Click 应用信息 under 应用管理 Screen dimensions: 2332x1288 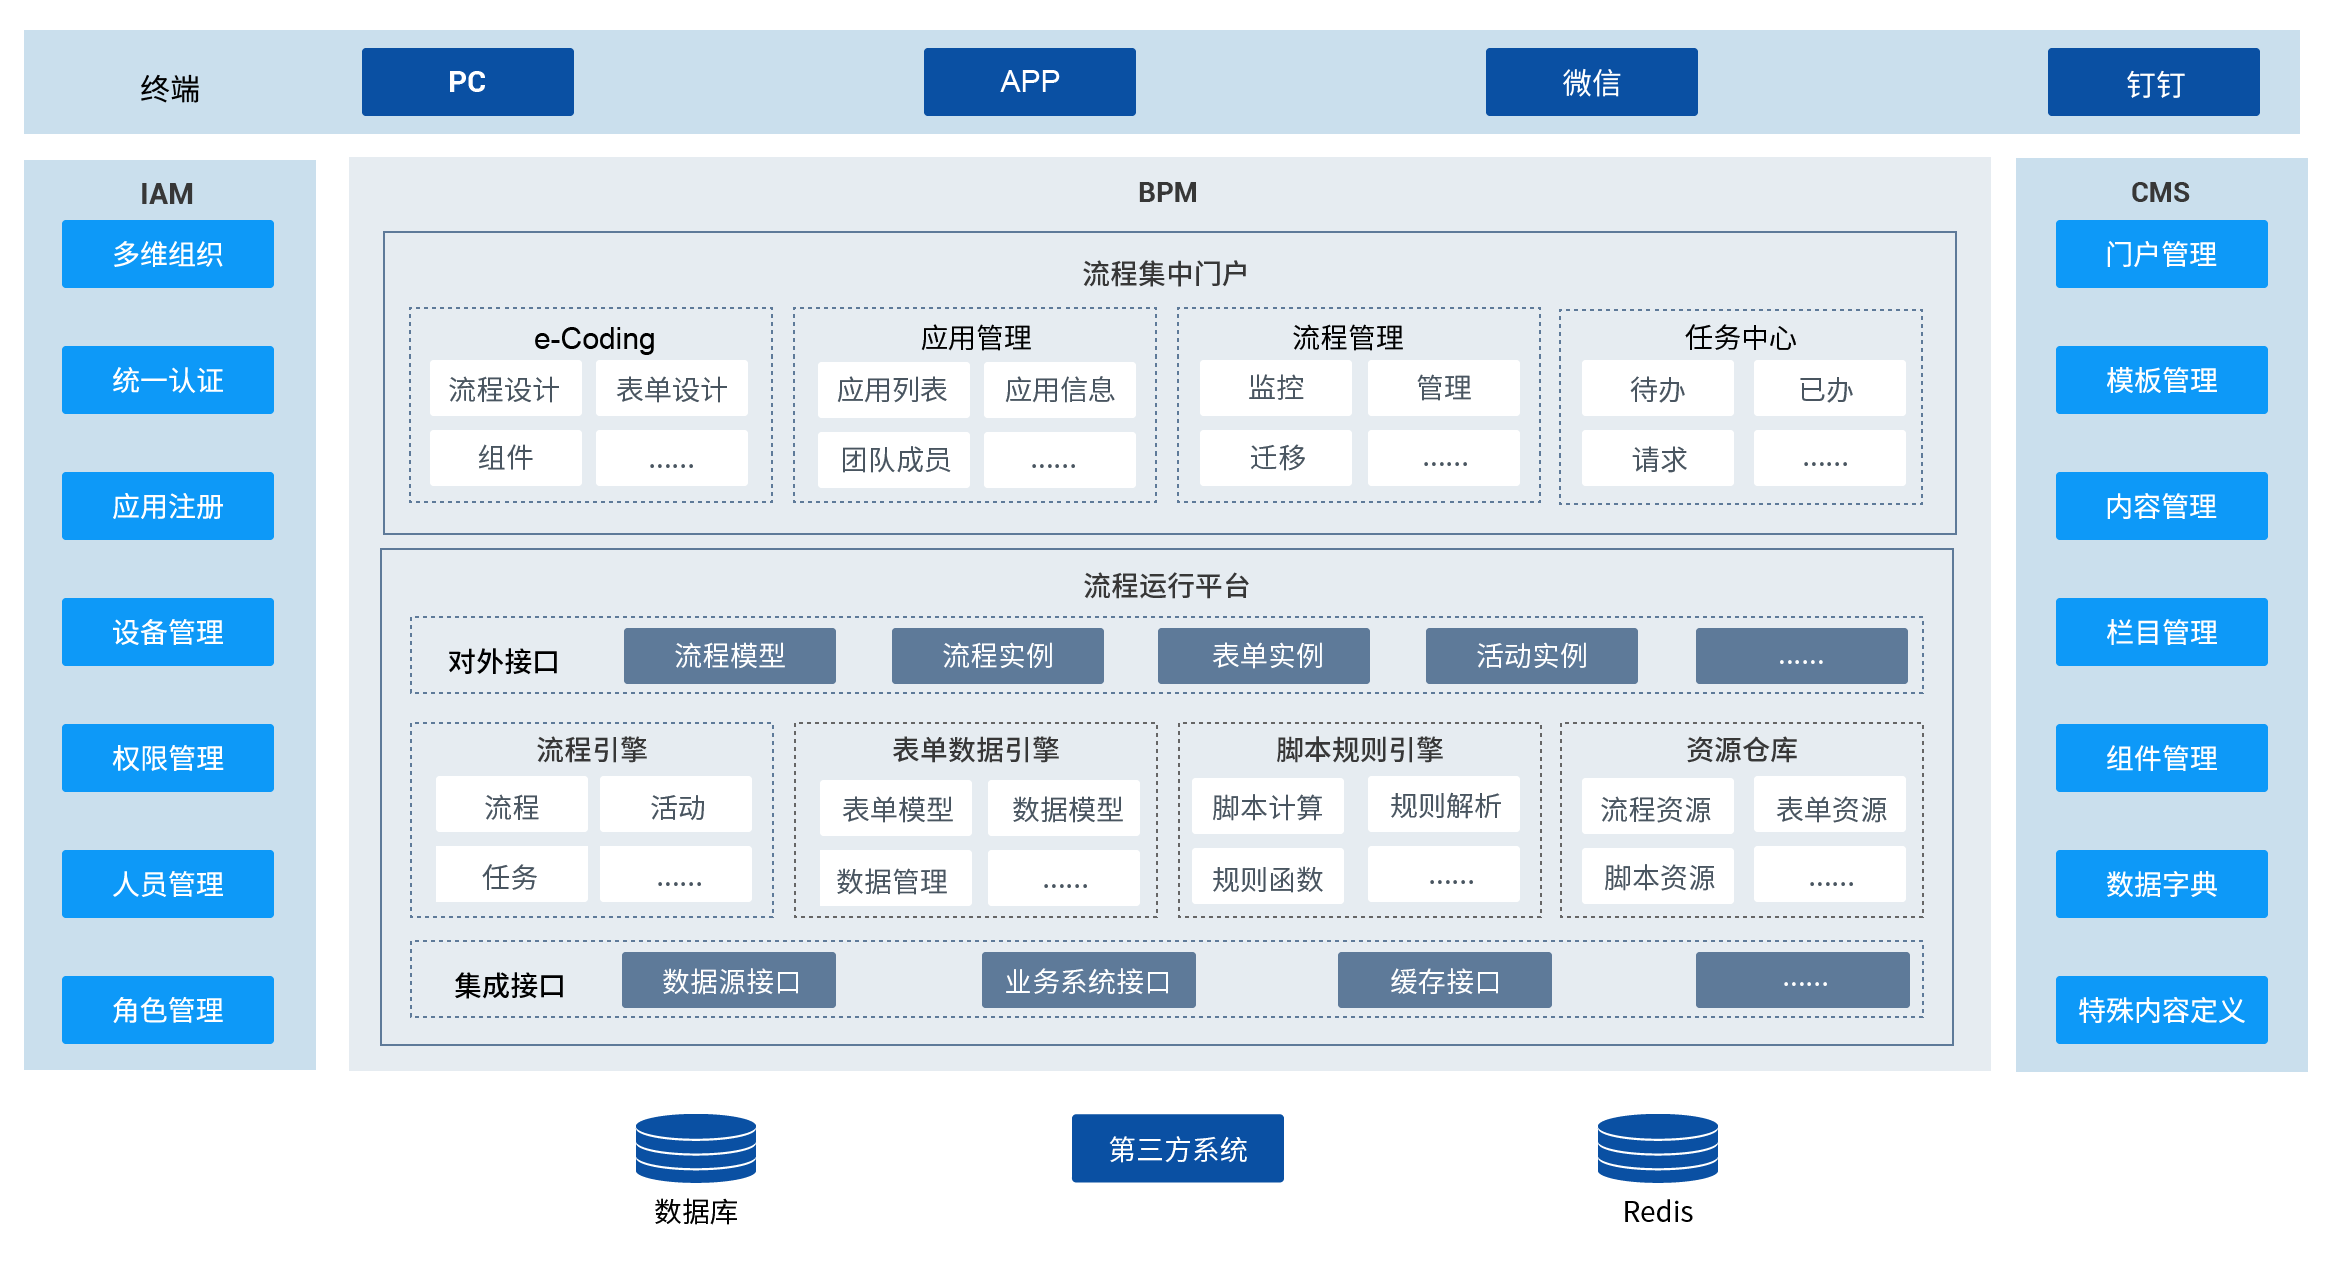[1060, 390]
